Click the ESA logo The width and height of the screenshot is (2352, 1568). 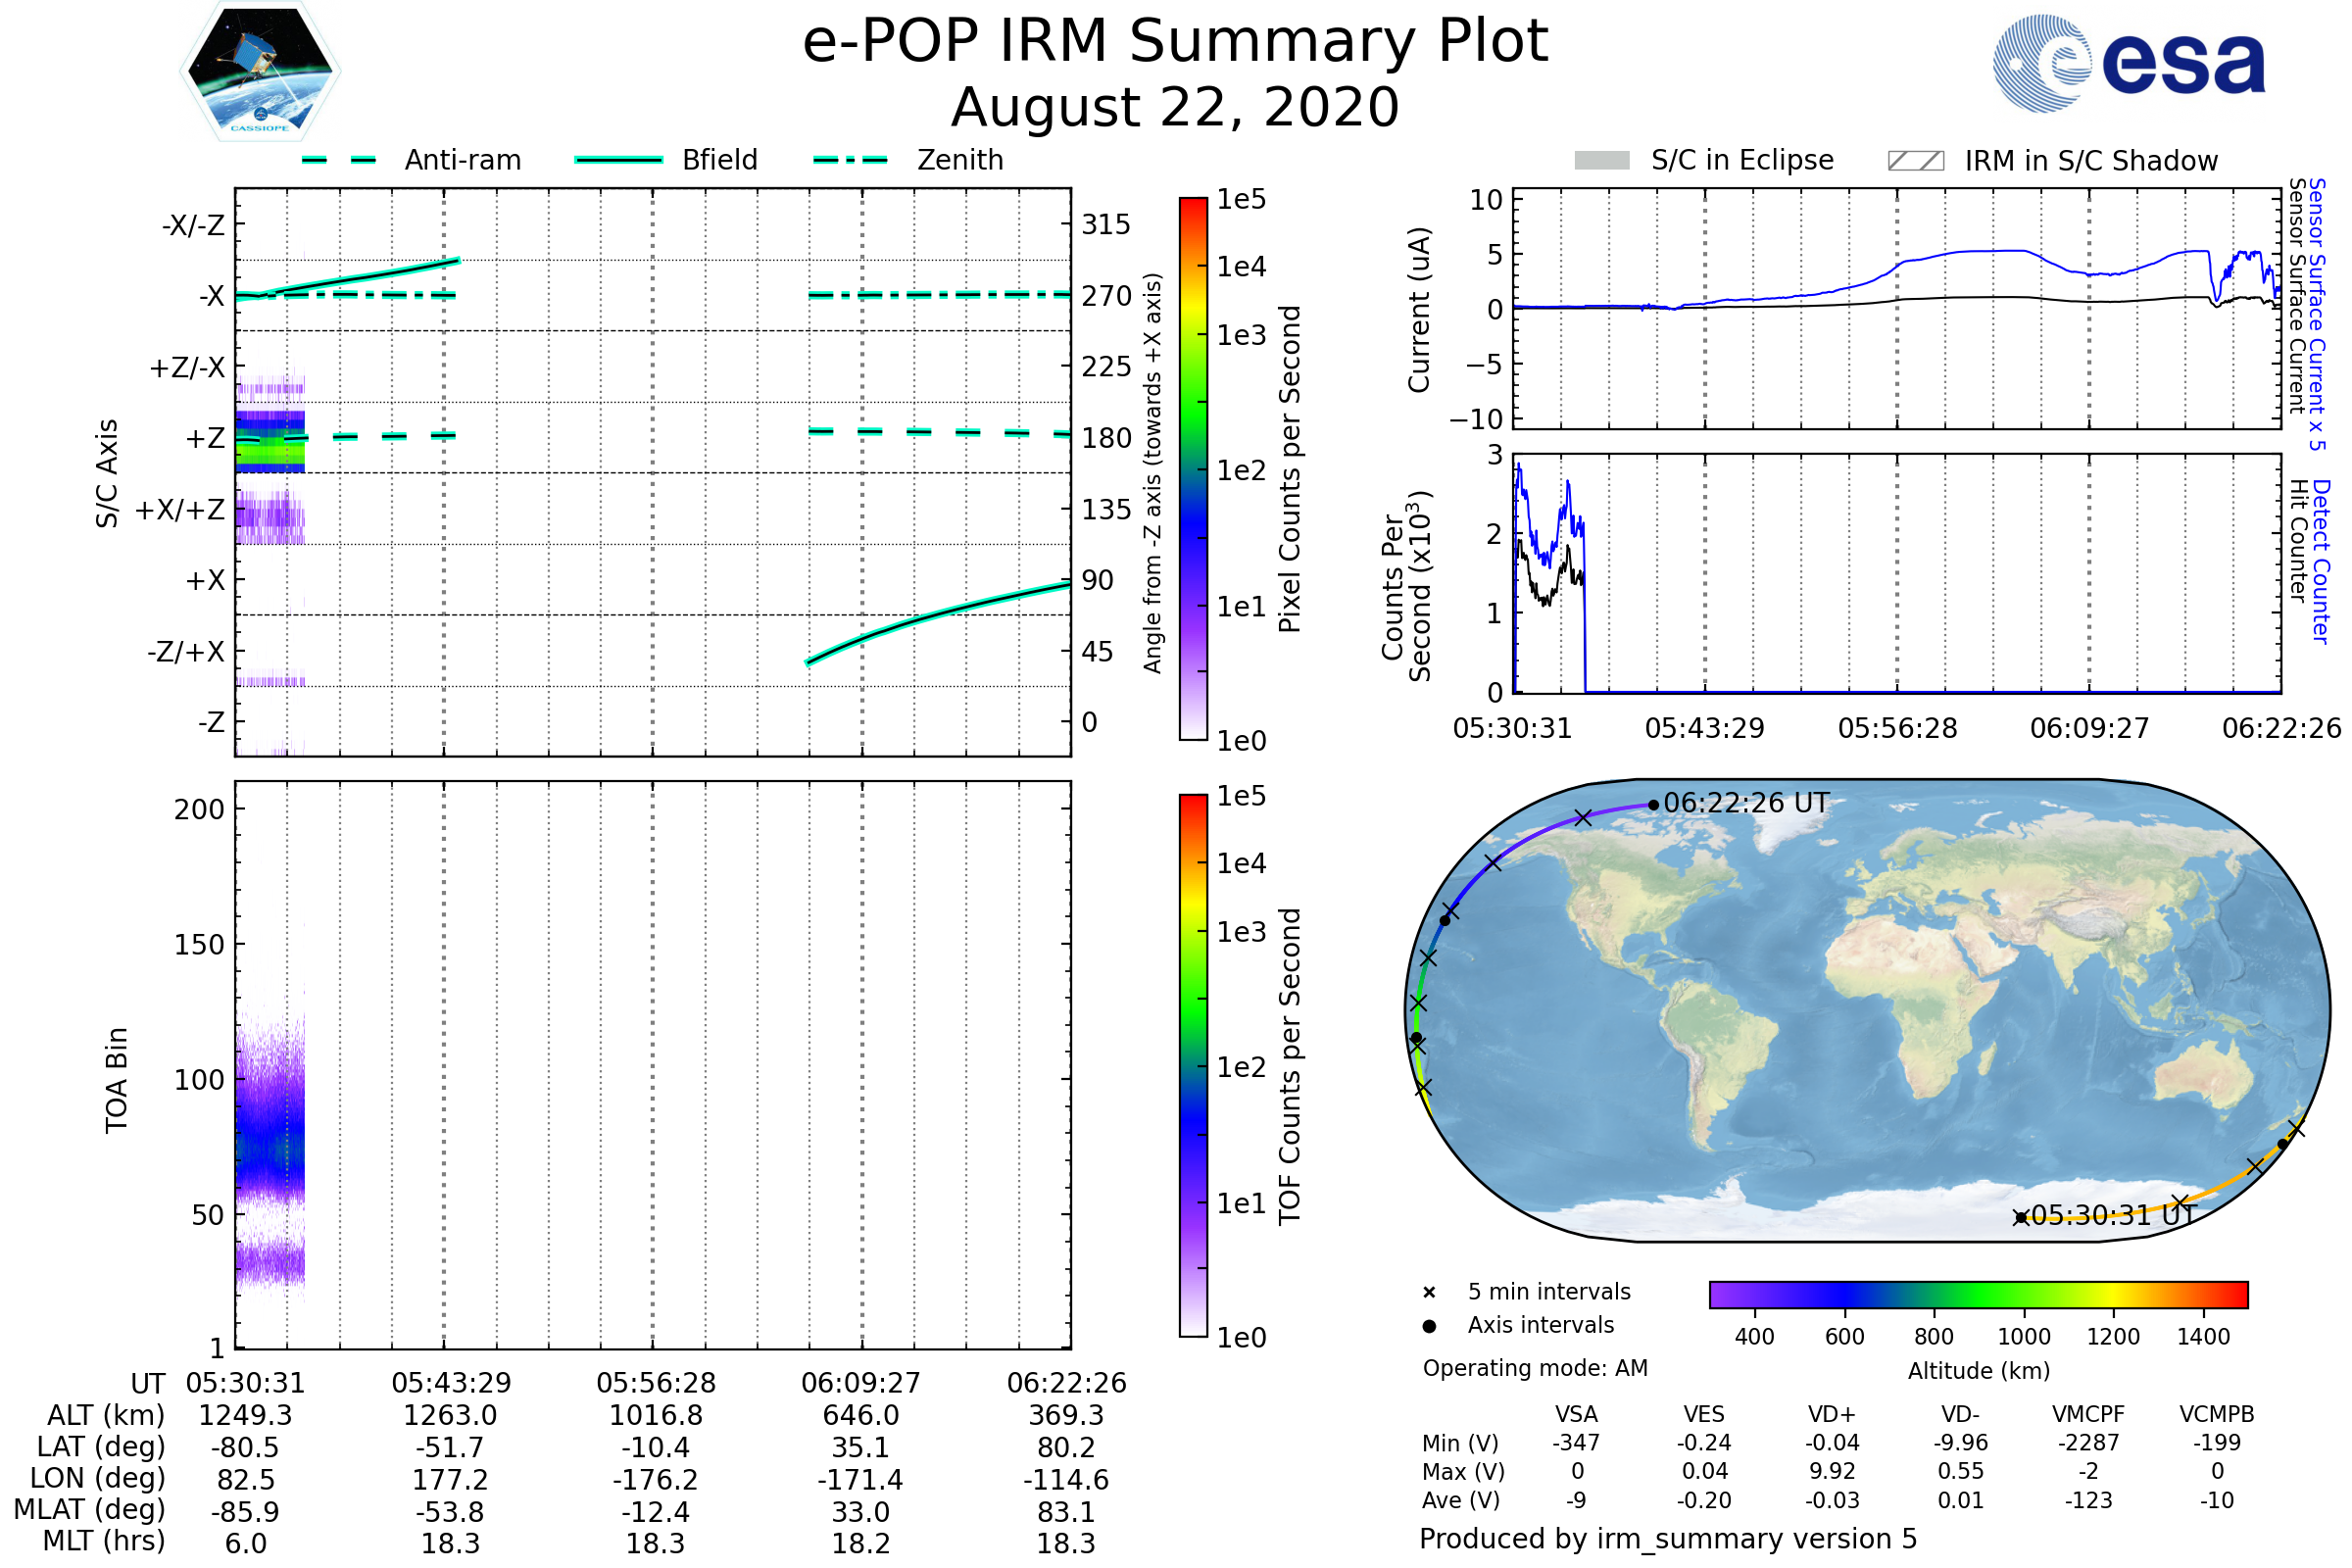click(x=2129, y=63)
